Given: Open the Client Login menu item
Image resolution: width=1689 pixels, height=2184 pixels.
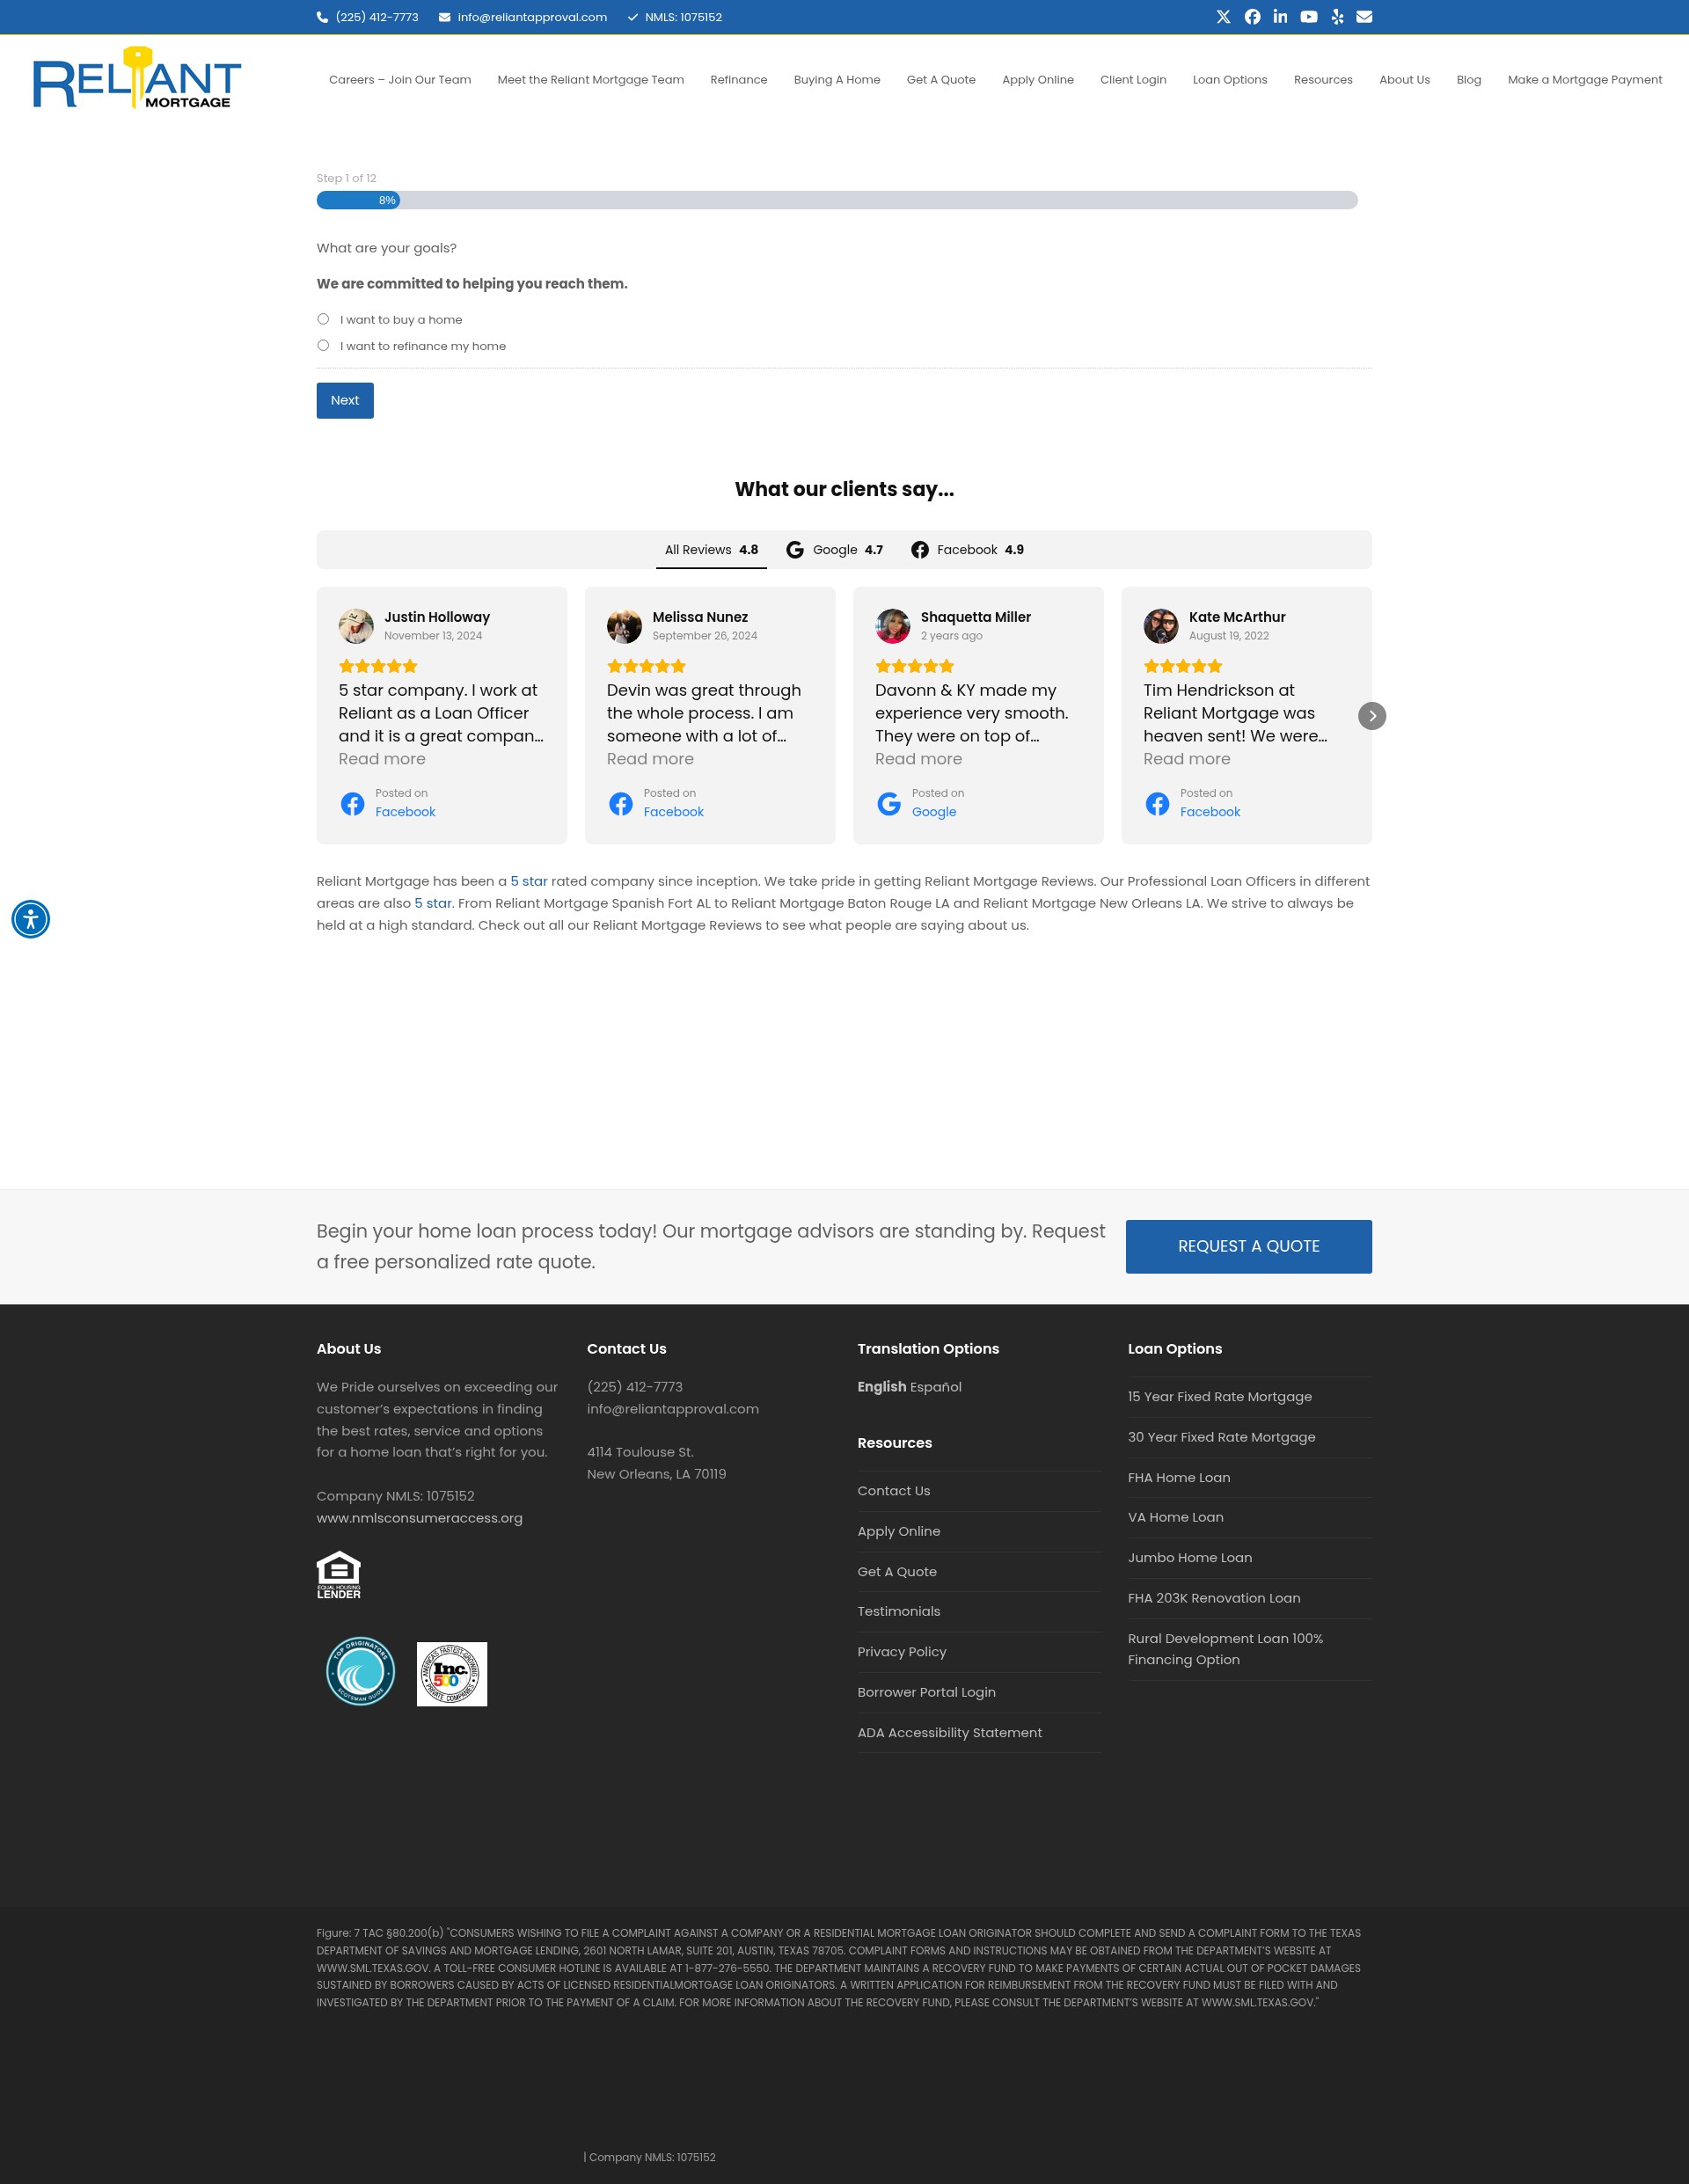Looking at the screenshot, I should [1133, 80].
